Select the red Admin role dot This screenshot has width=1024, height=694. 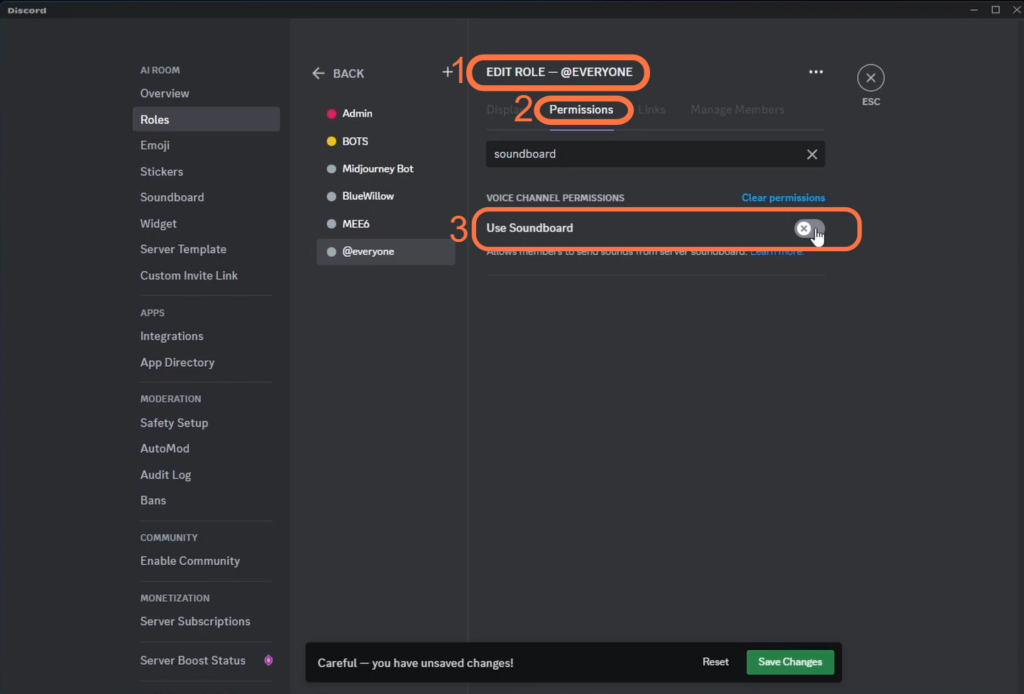coord(331,114)
